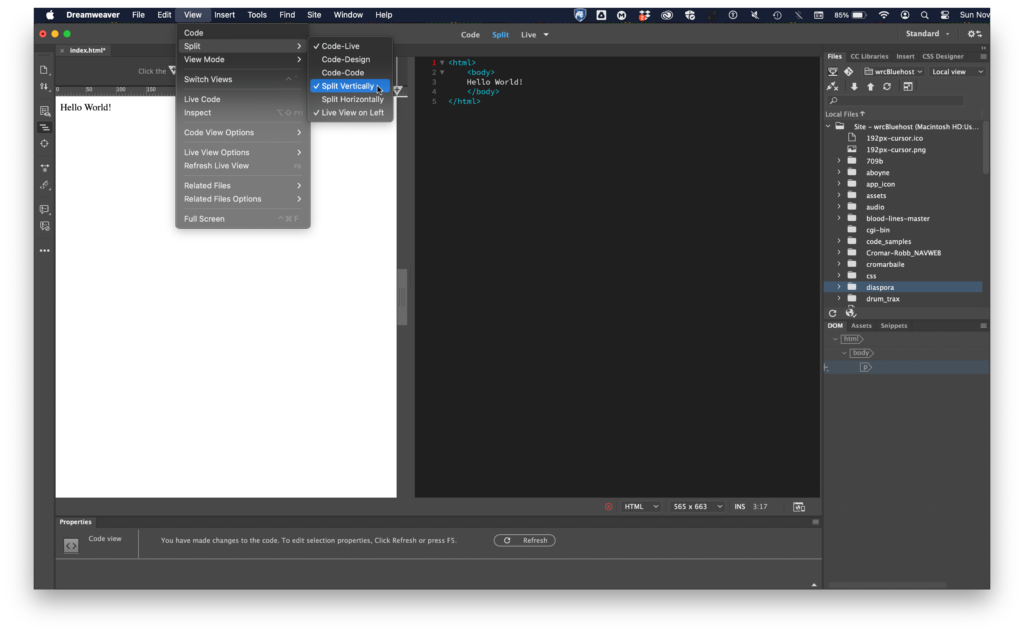Switch to the CSS Designer tab
Image resolution: width=1024 pixels, height=634 pixels.
click(942, 56)
